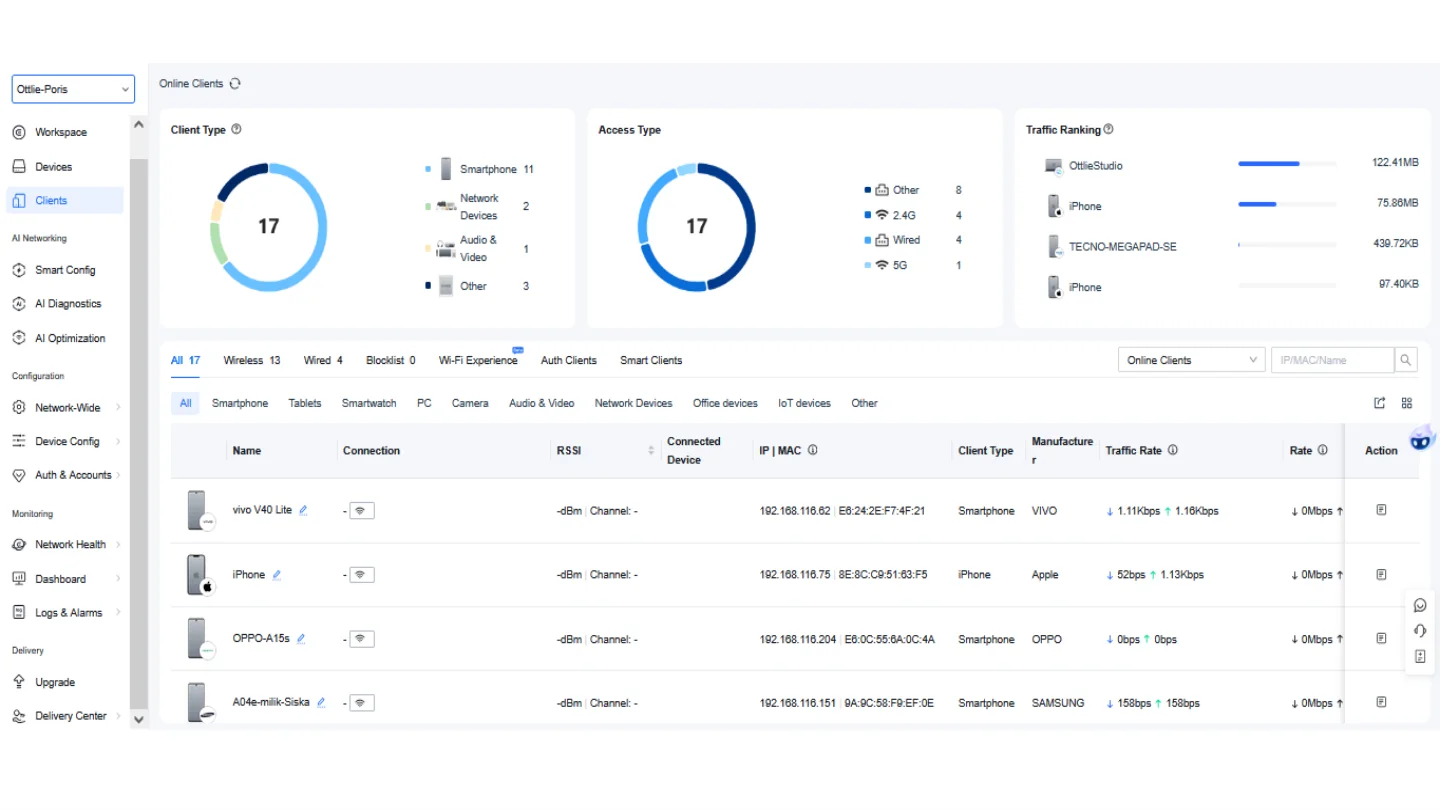
Task: Filter clients by Smartphone
Action: click(240, 403)
